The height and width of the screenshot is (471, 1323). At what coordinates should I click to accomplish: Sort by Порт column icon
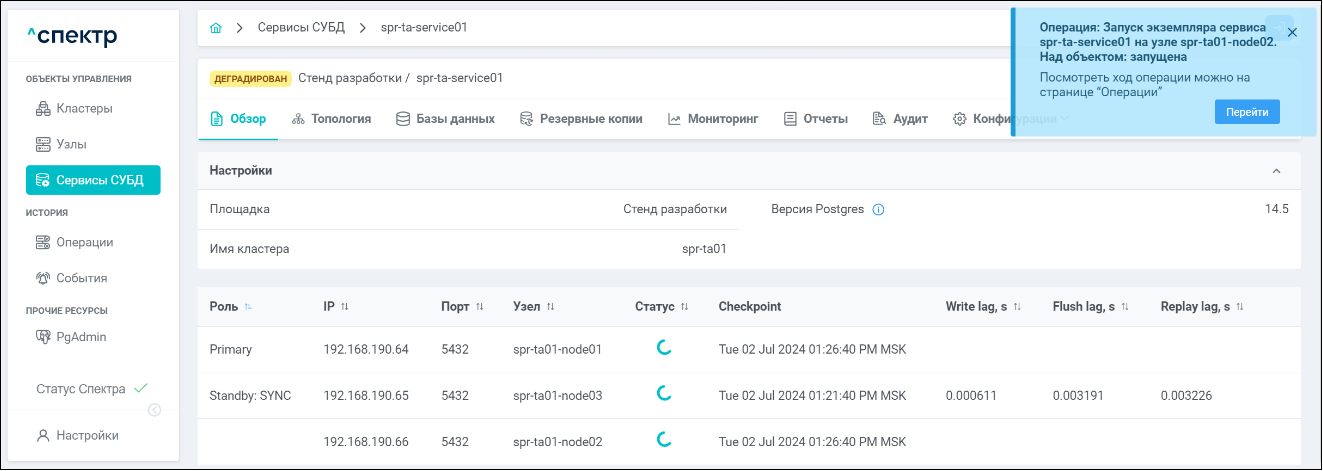(x=480, y=307)
